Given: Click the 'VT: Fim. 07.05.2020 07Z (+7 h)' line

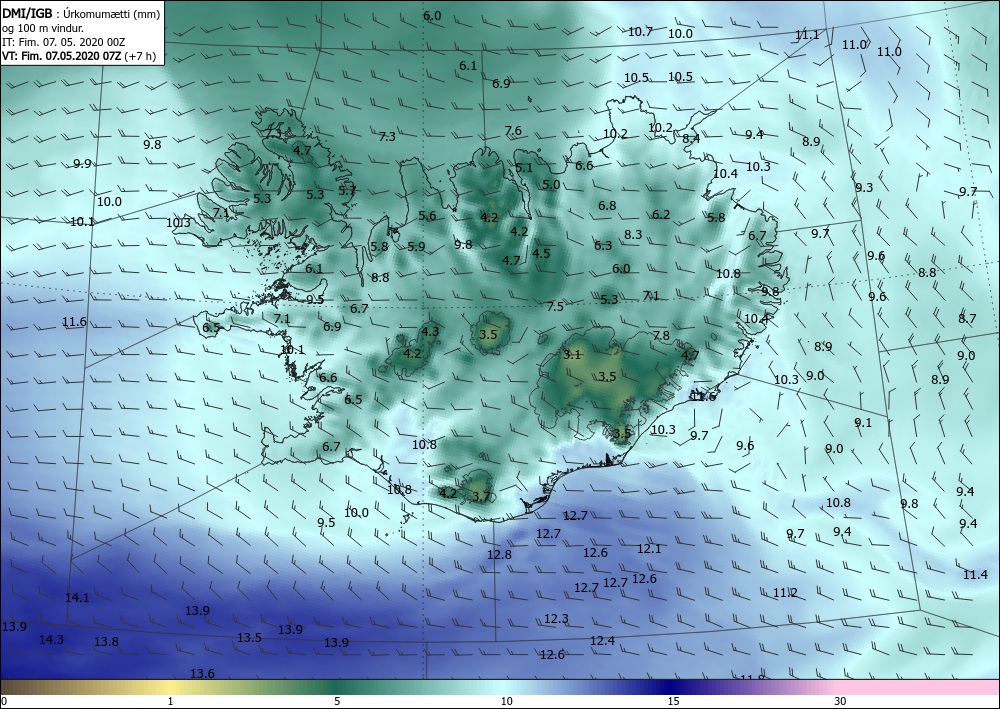Looking at the screenshot, I should click(x=78, y=56).
